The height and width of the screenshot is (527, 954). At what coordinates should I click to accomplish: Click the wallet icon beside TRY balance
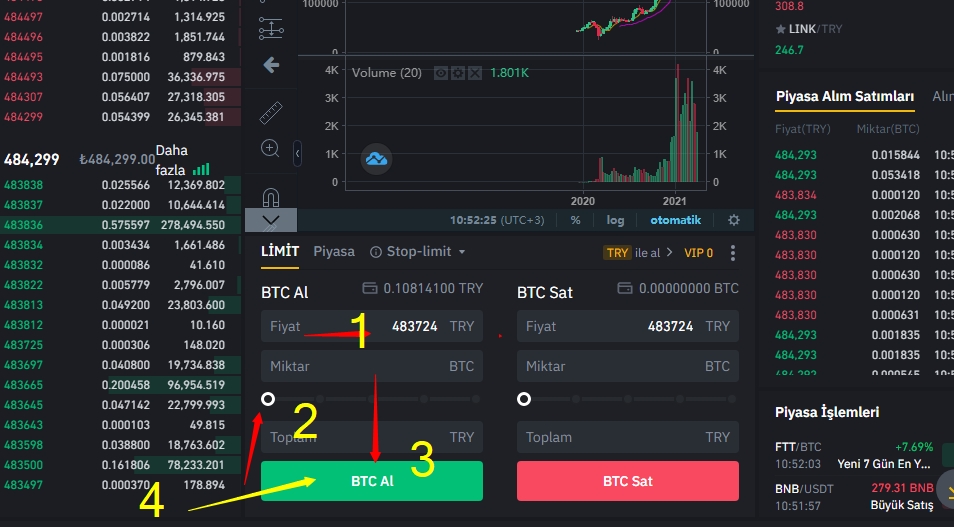coord(370,288)
